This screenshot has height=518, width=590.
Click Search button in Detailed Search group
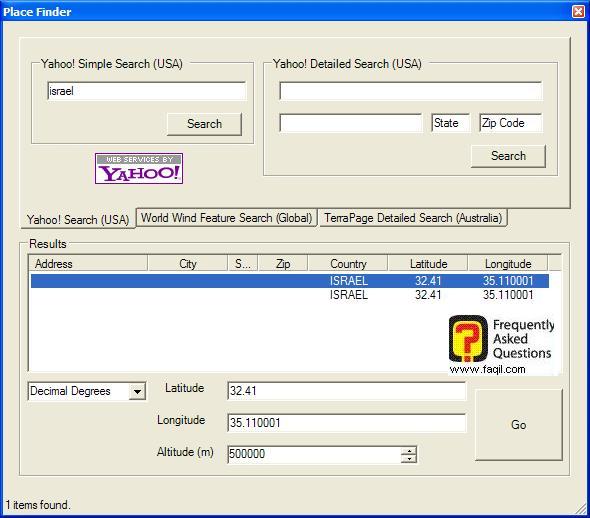pos(508,156)
